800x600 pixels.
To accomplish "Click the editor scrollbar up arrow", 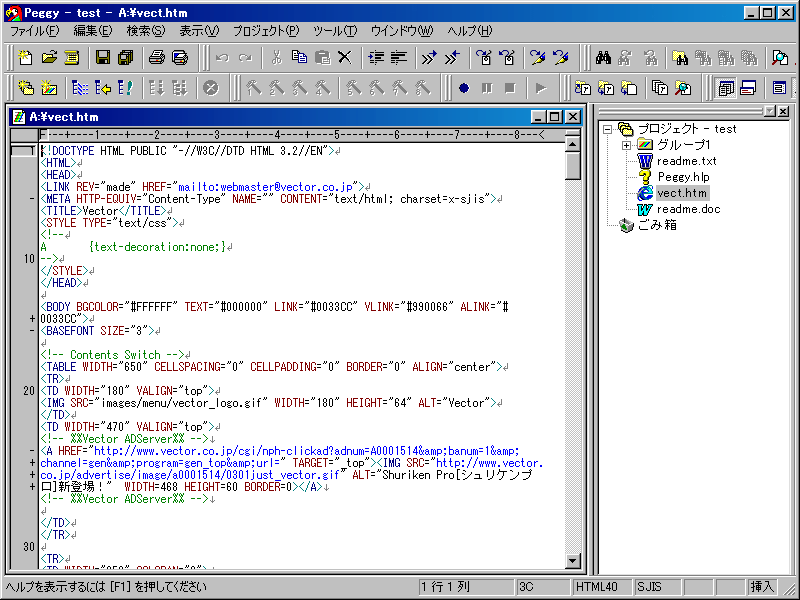I will pyautogui.click(x=572, y=145).
